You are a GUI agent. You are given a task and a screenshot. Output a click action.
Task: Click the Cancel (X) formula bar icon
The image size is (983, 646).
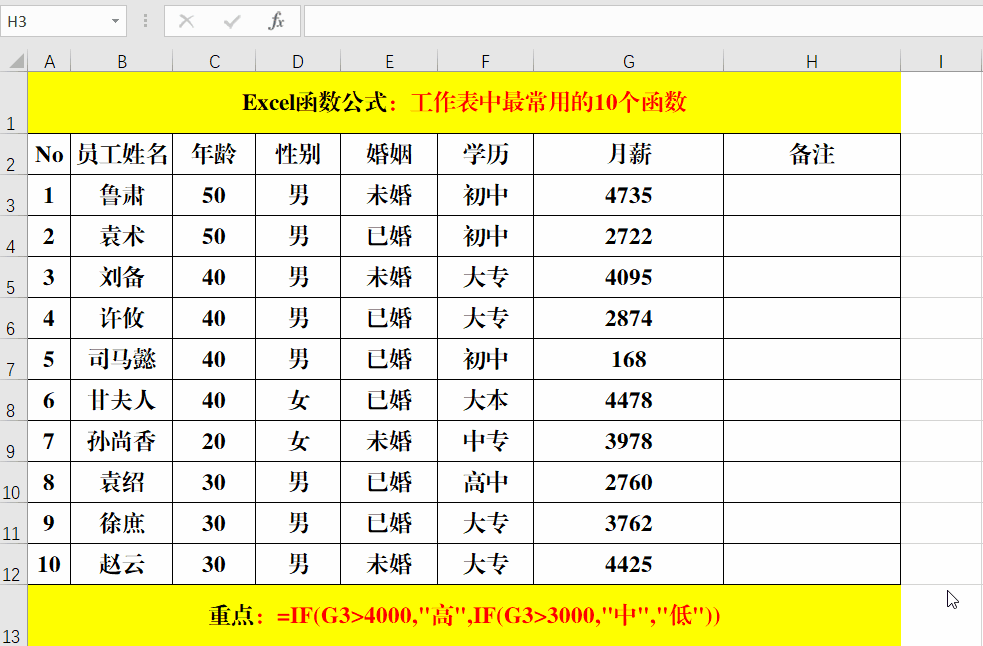[x=186, y=21]
